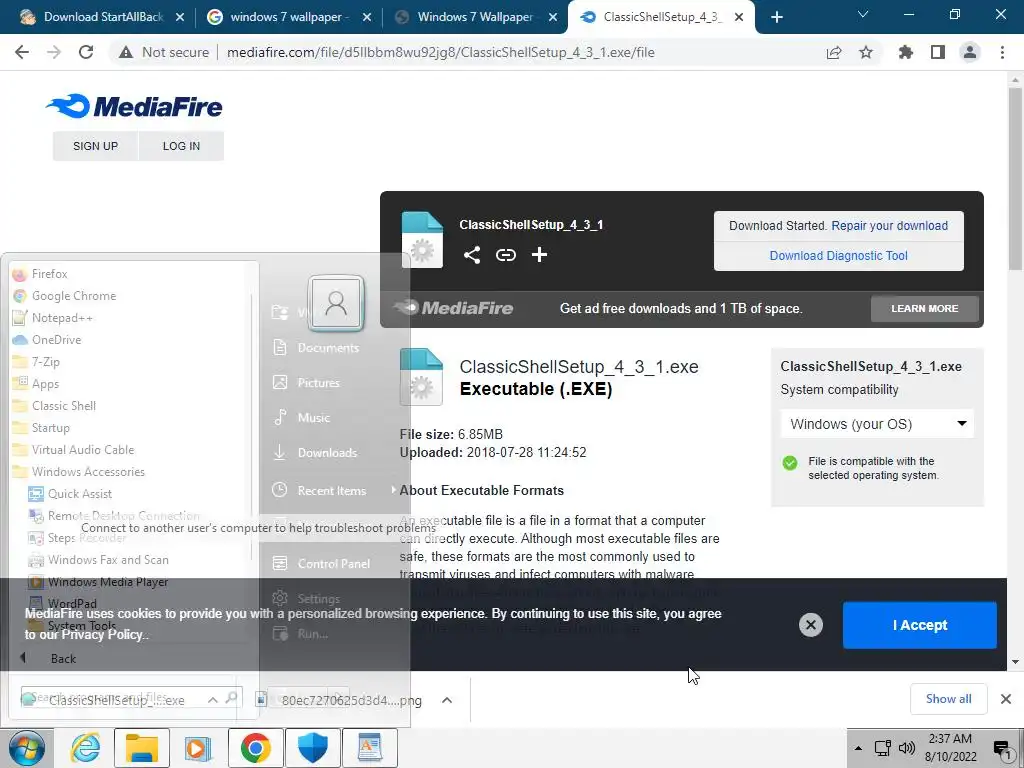Open Windows Start orb on taskbar
Image resolution: width=1024 pixels, height=768 pixels.
pyautogui.click(x=26, y=748)
